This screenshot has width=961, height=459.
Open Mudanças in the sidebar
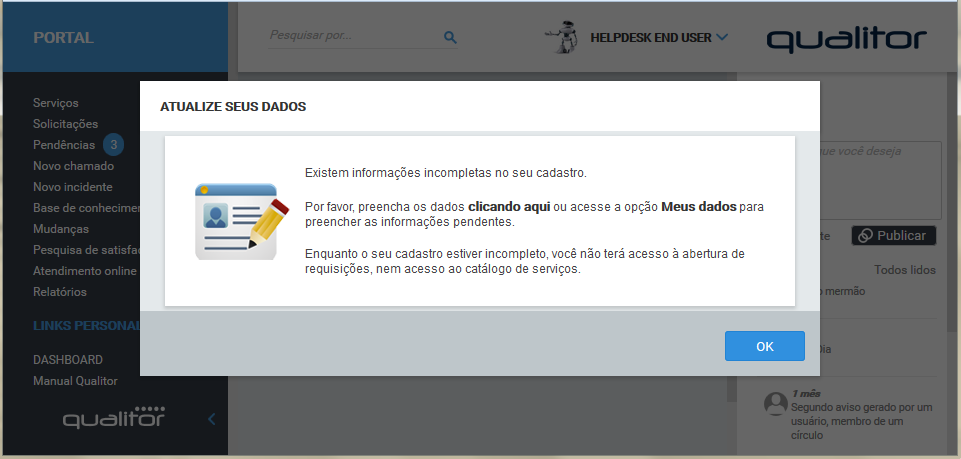pos(62,229)
